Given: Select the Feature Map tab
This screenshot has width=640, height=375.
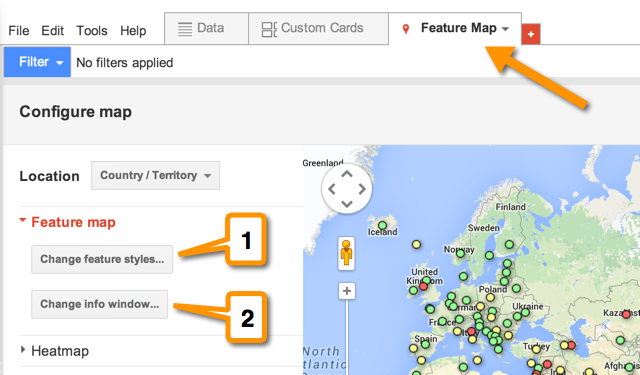Looking at the screenshot, I should tap(455, 28).
